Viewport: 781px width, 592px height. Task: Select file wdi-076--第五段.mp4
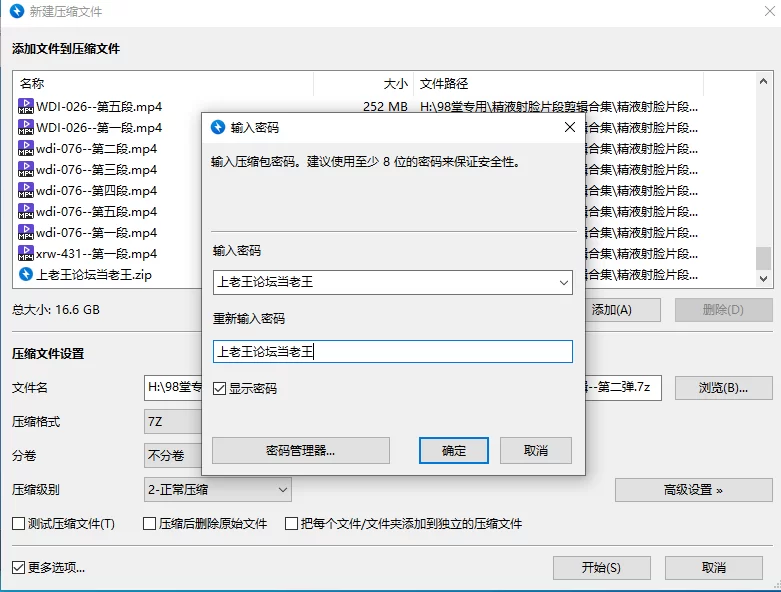(97, 212)
